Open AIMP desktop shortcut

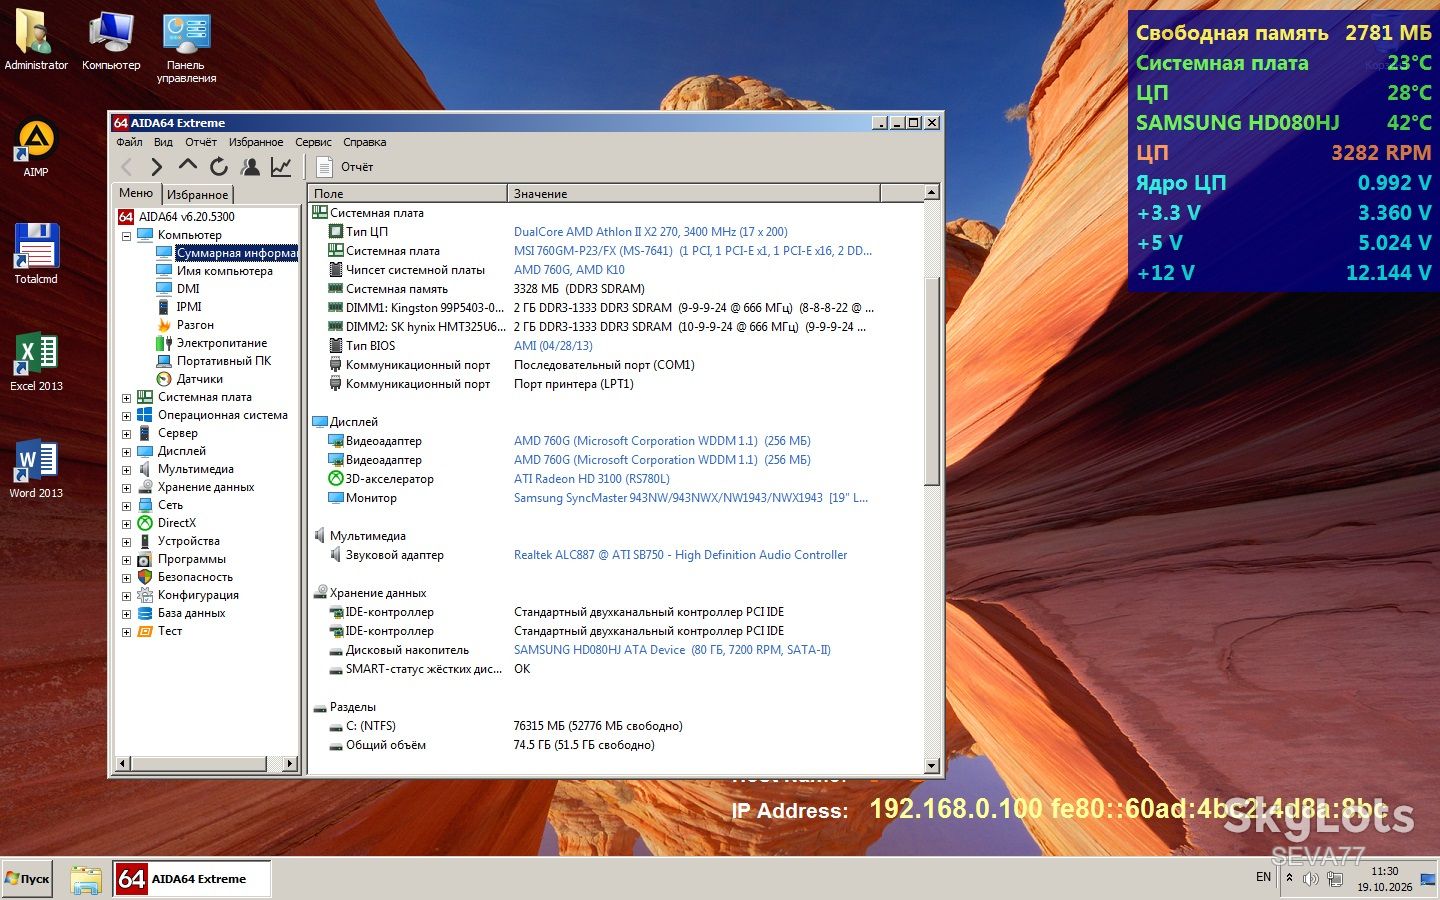(x=36, y=148)
